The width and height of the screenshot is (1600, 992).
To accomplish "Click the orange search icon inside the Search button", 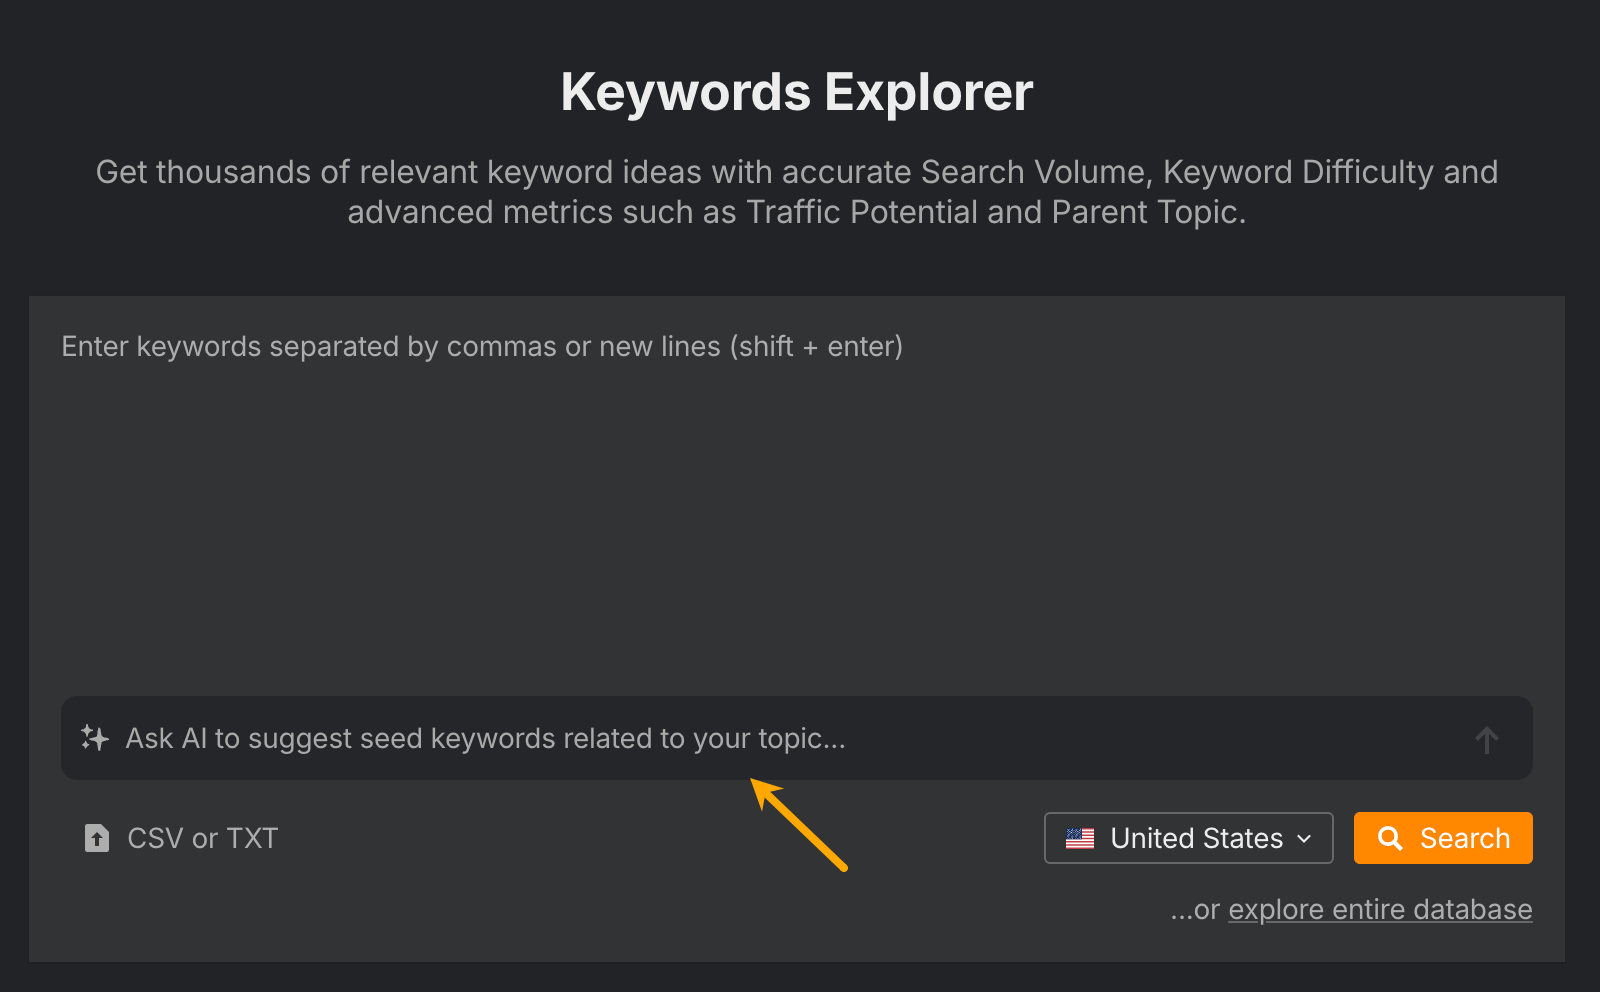I will pos(1390,838).
